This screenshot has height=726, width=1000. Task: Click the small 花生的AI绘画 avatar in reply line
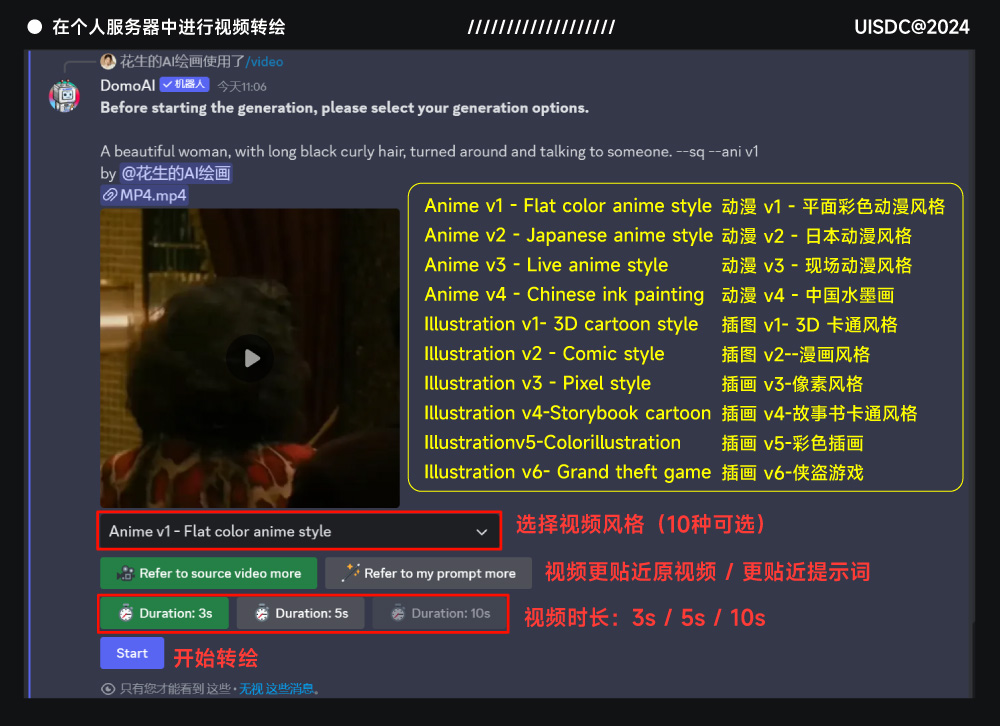[108, 62]
